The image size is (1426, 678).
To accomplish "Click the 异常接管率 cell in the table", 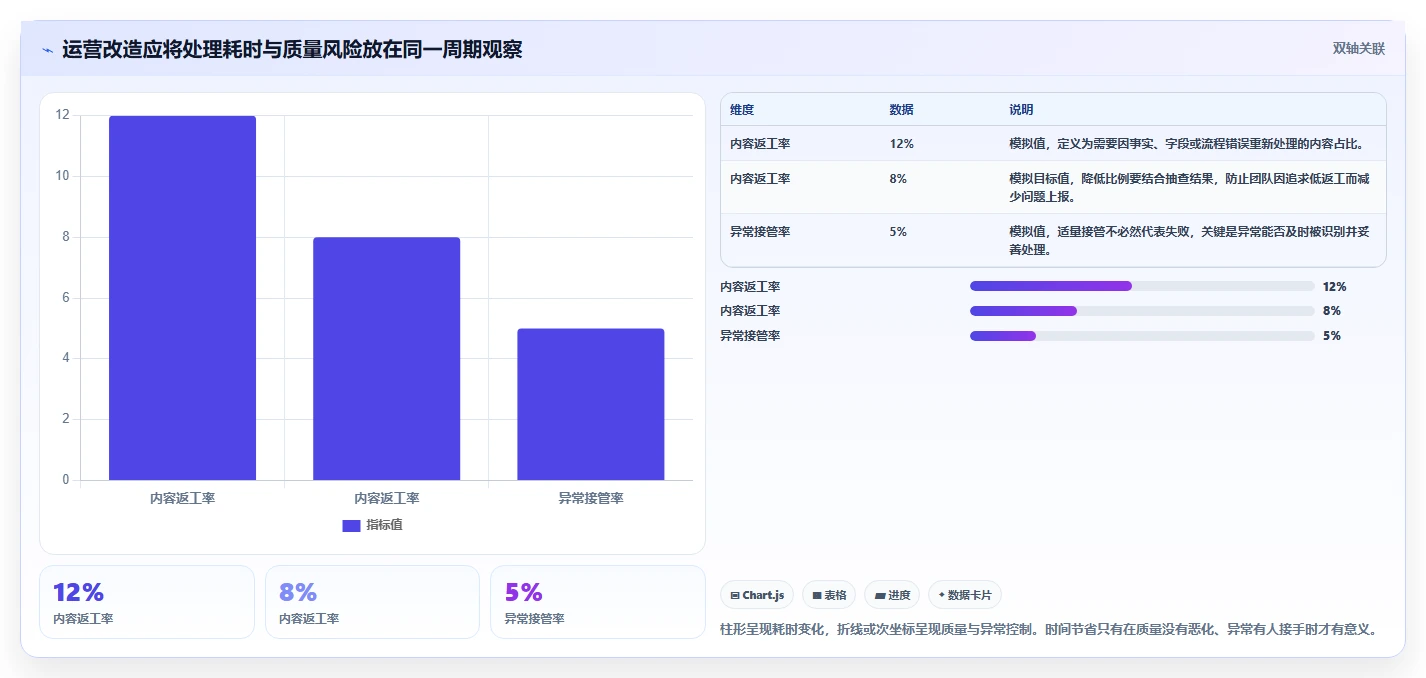I will tap(760, 231).
